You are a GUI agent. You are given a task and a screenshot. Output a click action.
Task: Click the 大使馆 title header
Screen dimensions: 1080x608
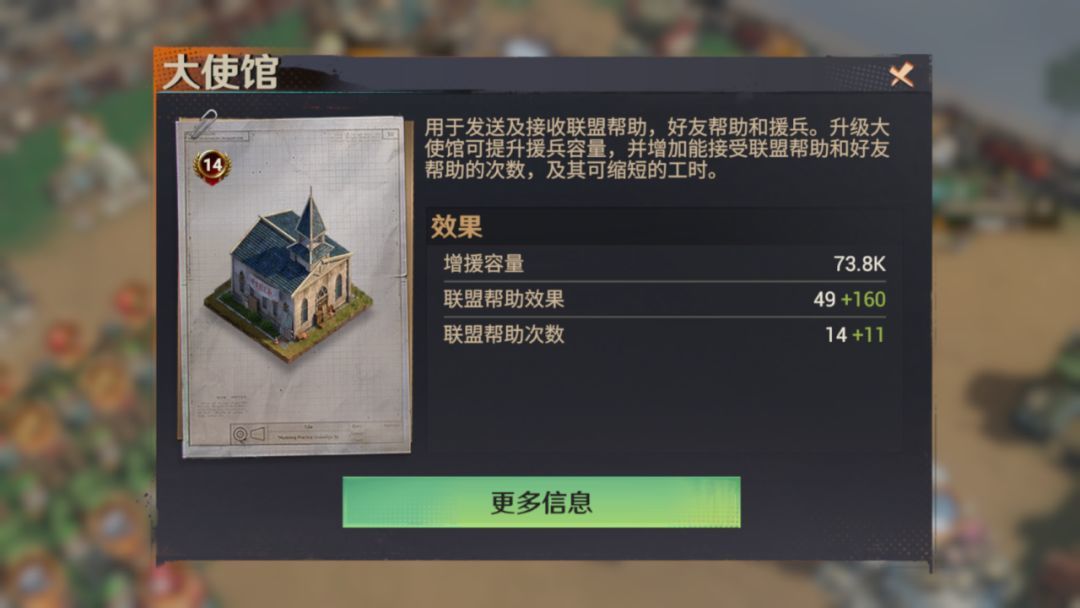(x=220, y=72)
